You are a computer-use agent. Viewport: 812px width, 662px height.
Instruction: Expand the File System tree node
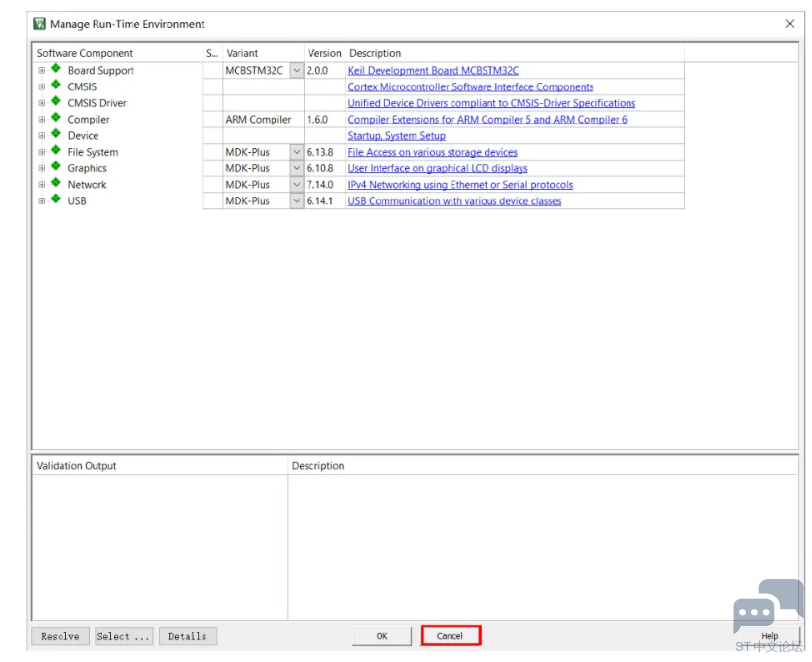tap(42, 152)
